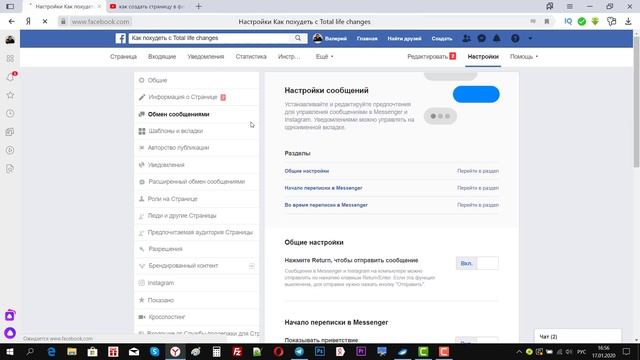
Task: Click Перейти в раздел for Начало переписки
Action: pyautogui.click(x=478, y=188)
